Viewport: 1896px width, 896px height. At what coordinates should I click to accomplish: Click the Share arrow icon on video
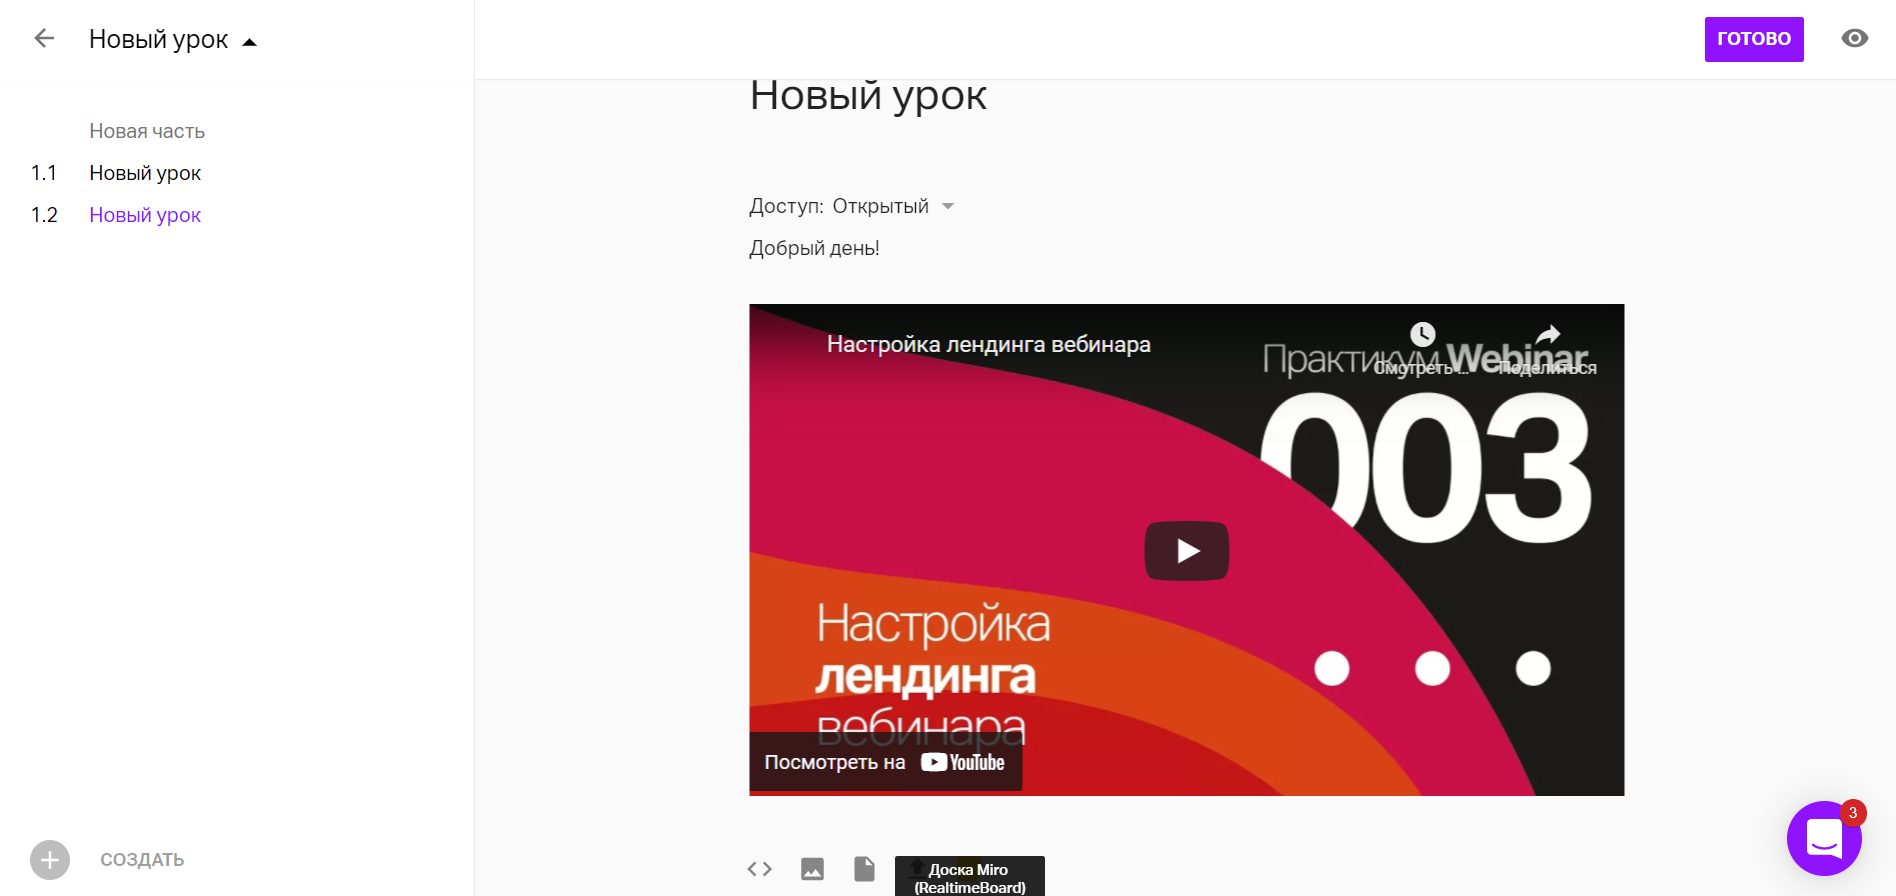point(1547,334)
